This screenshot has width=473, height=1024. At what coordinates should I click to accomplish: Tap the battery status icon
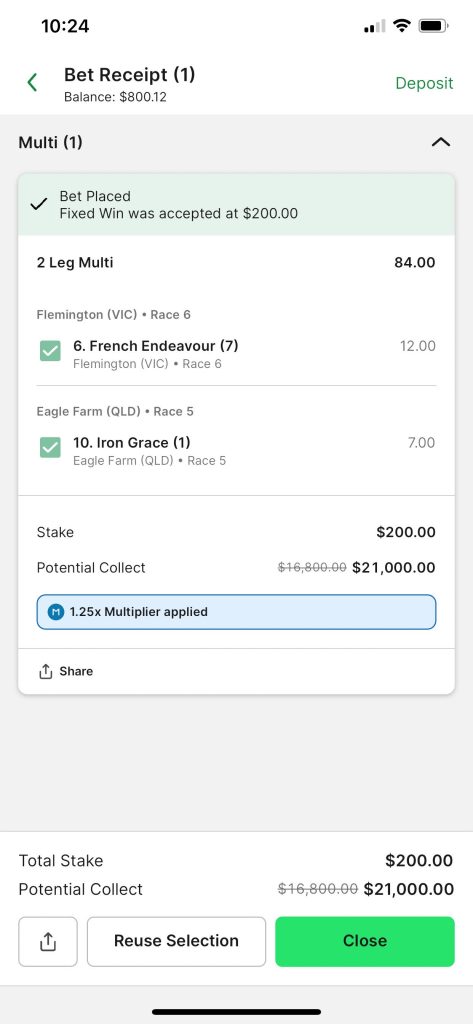point(432,26)
